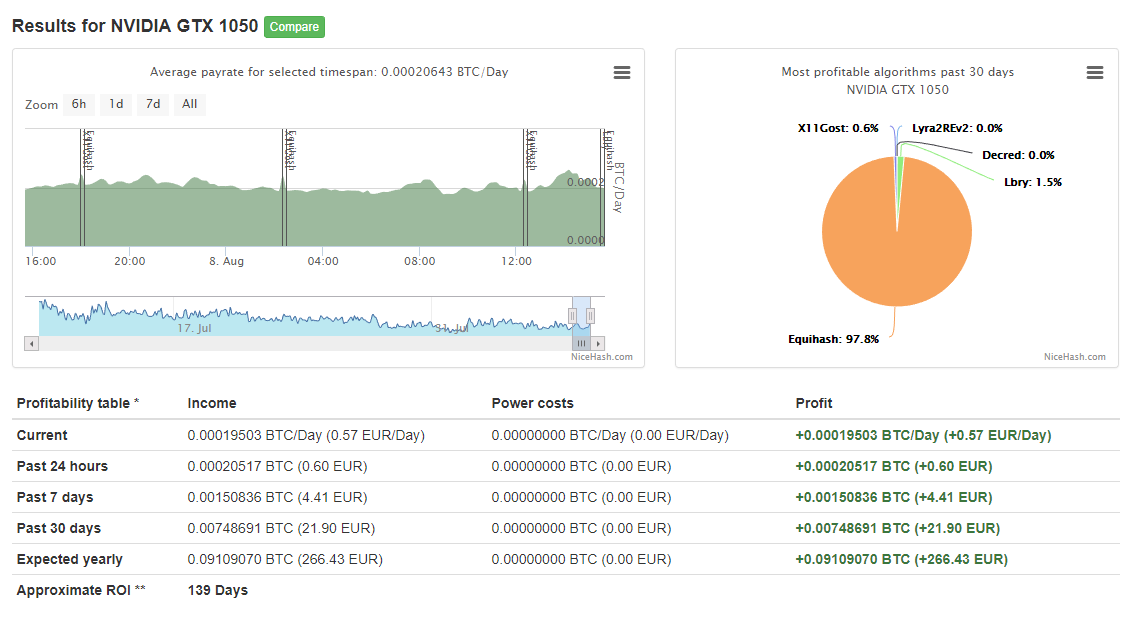Click the Power costs column header
Screen dimensions: 1126x617
(x=532, y=404)
